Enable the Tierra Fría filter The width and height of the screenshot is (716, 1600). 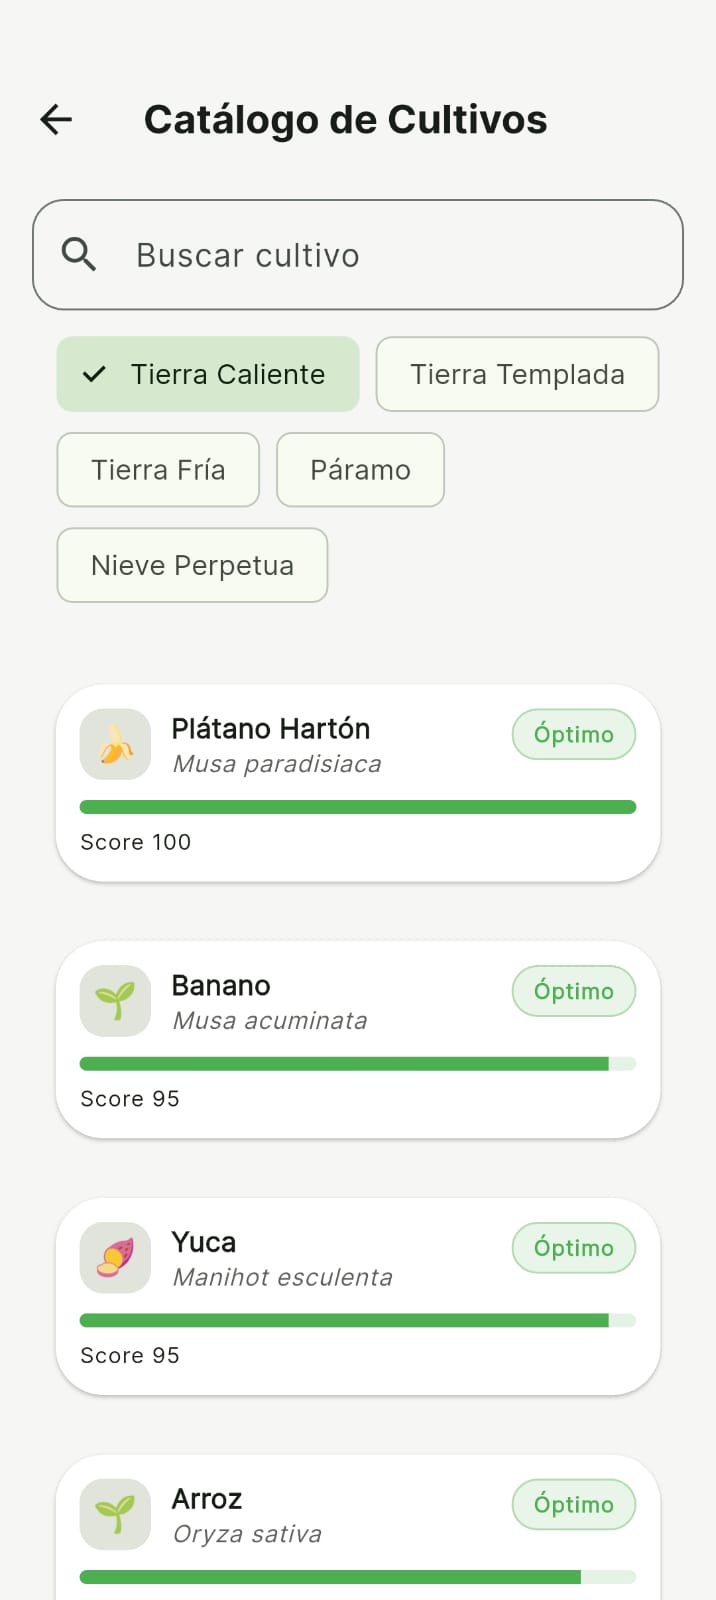coord(157,469)
